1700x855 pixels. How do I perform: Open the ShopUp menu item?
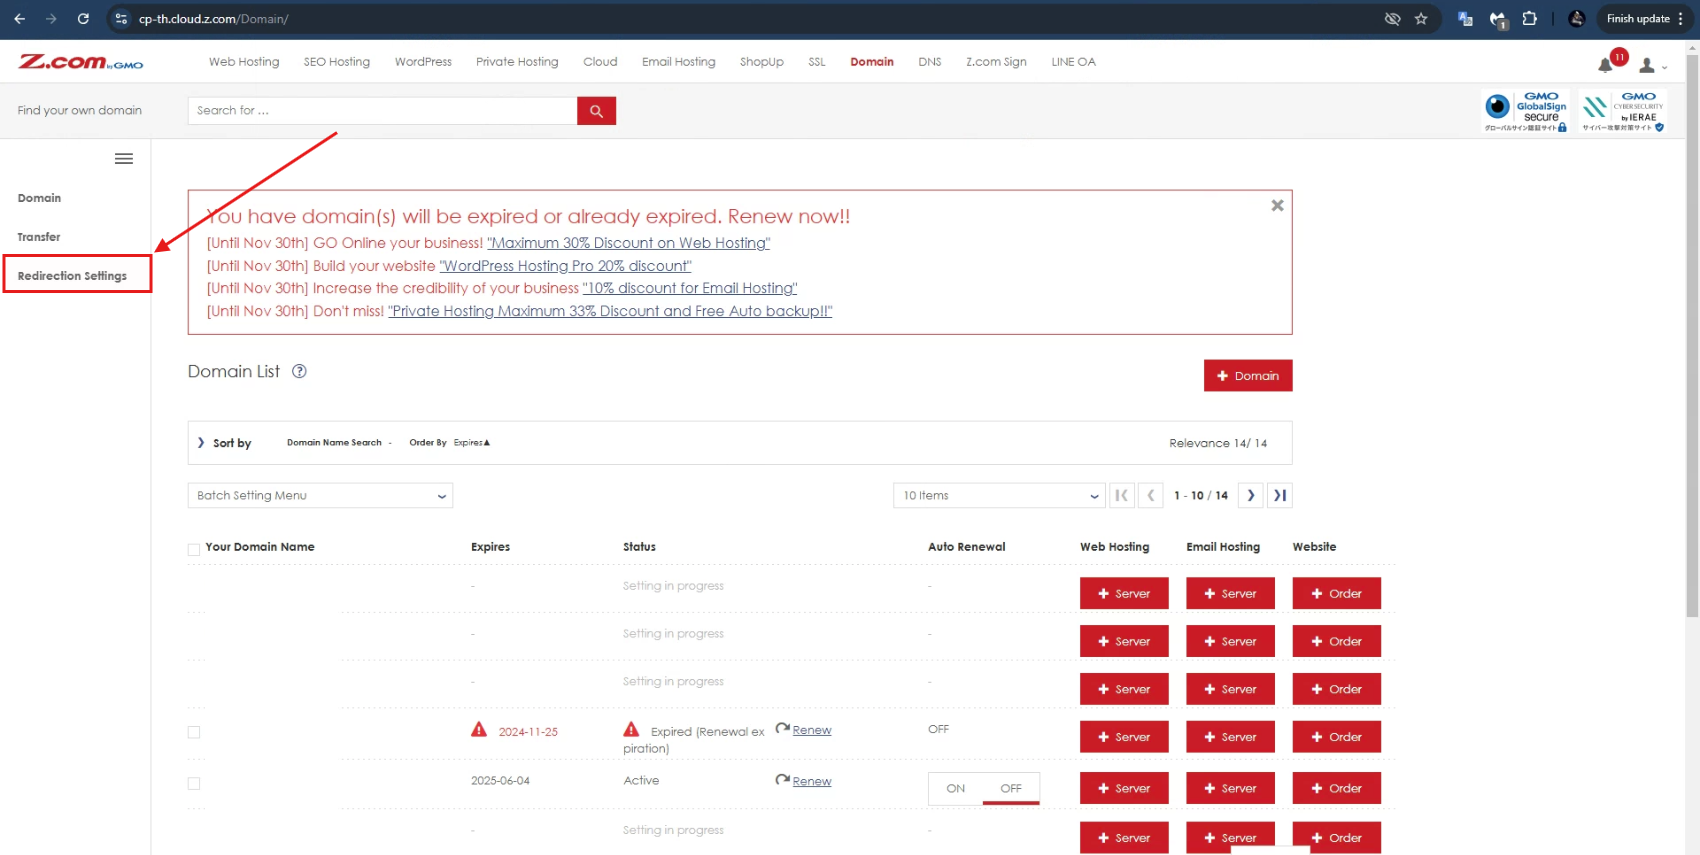[x=762, y=62]
